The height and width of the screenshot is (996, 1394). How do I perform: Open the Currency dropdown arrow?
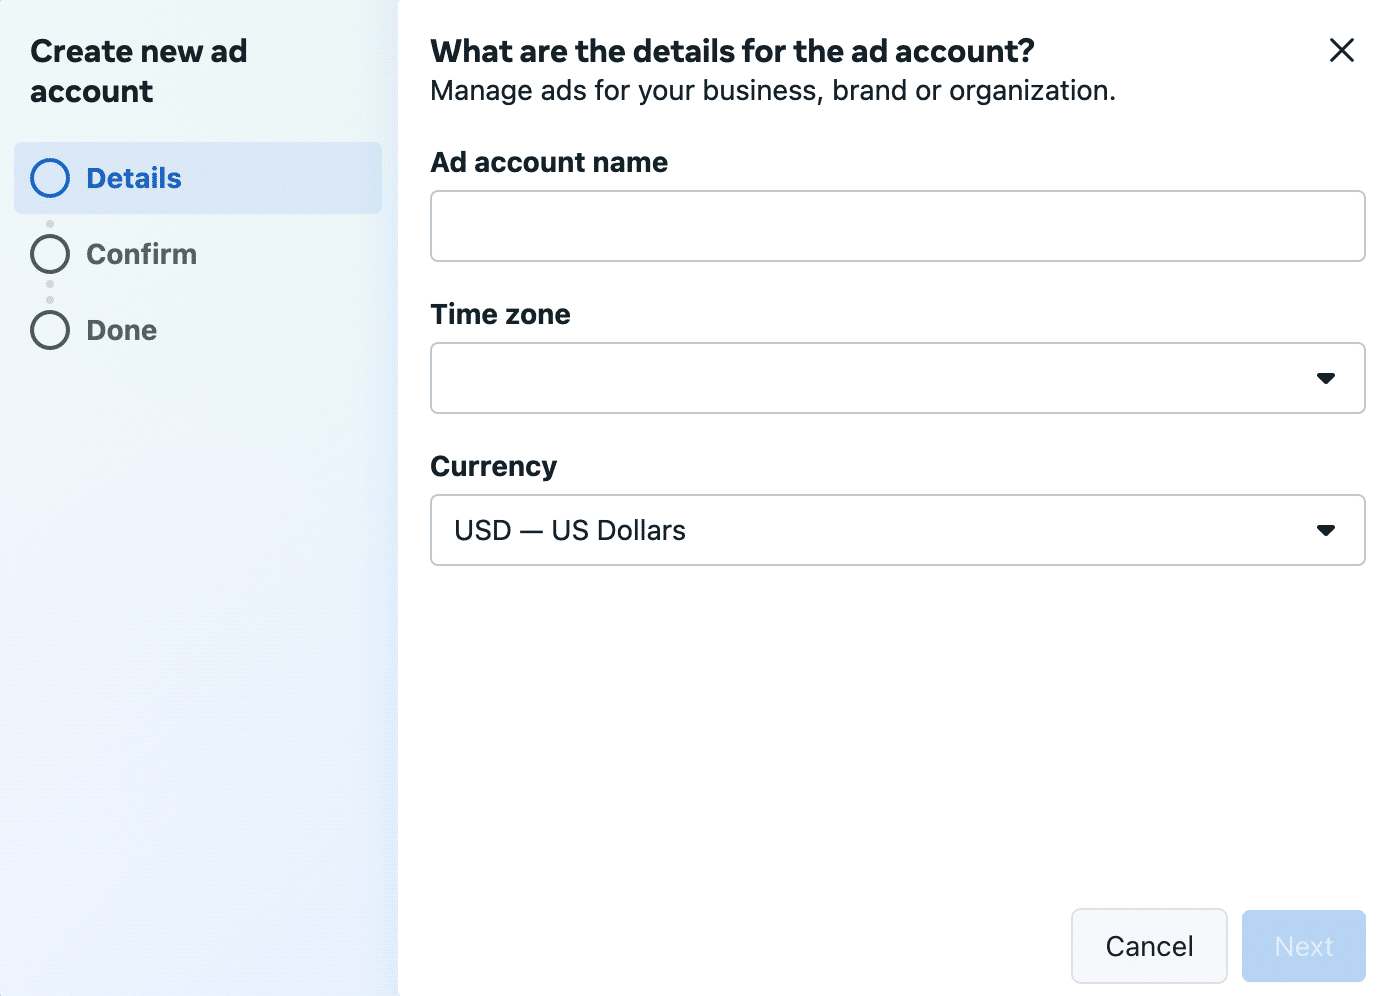1326,529
